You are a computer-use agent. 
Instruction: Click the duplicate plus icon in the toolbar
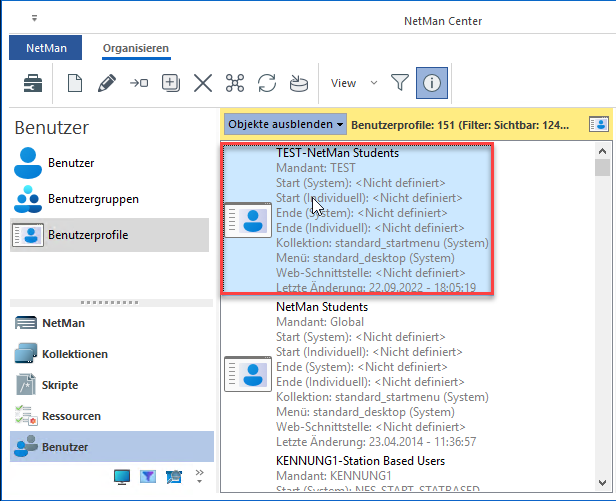point(171,83)
